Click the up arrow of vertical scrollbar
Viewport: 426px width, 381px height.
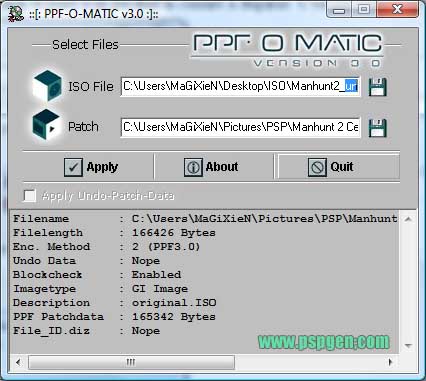click(x=408, y=219)
